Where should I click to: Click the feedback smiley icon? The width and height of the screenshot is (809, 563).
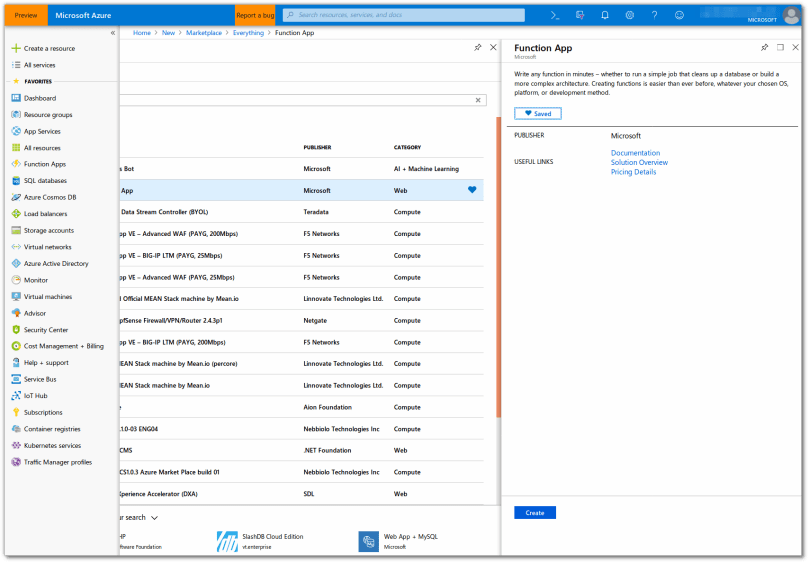coord(680,15)
